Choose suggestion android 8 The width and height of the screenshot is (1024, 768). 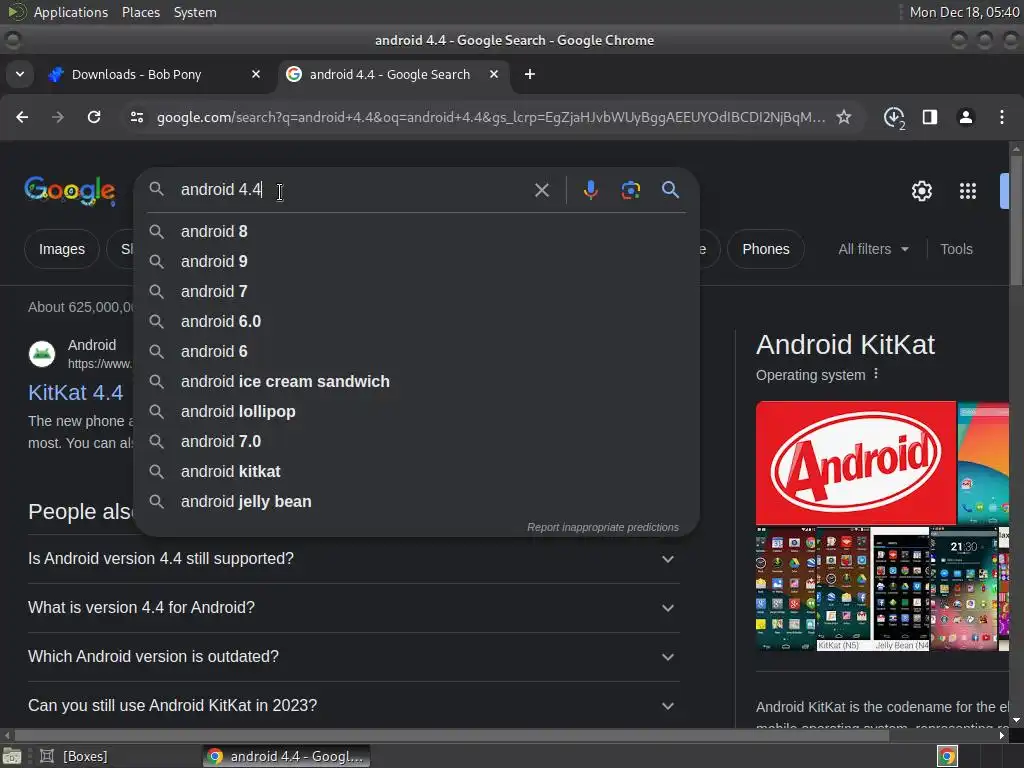[417, 231]
